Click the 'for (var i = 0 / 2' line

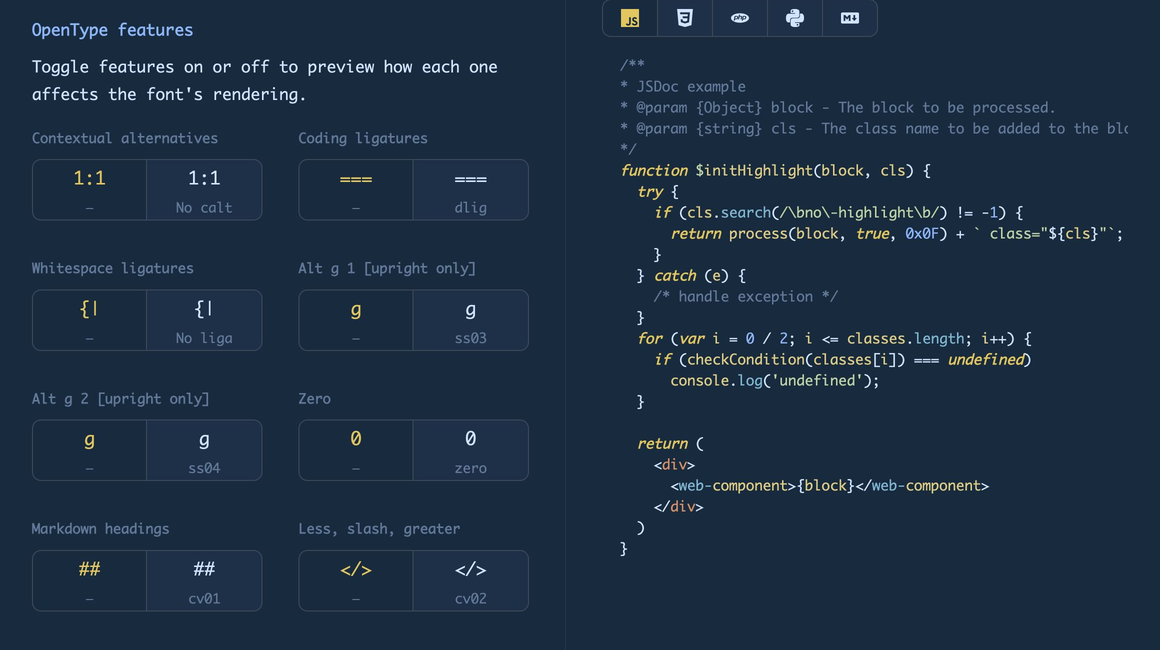(834, 339)
